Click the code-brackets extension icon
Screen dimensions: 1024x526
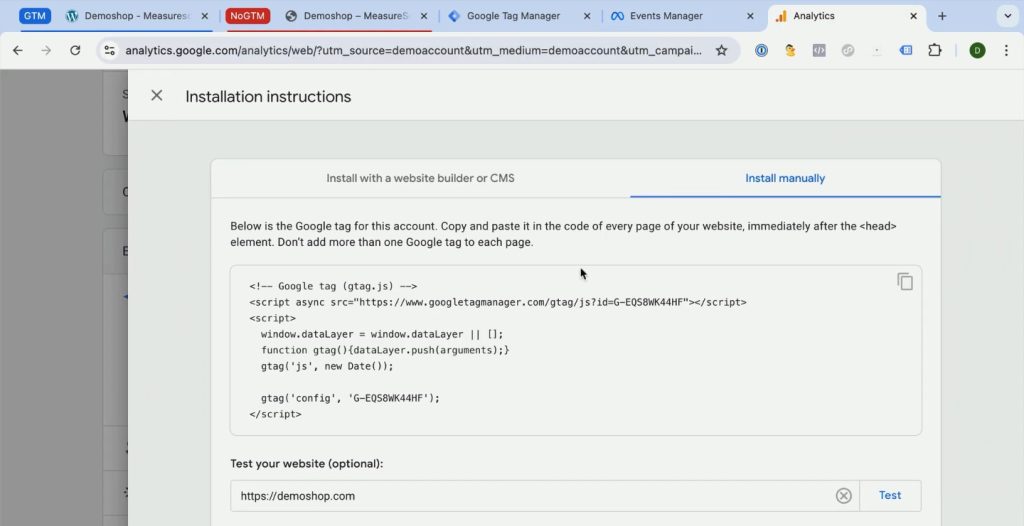819,50
